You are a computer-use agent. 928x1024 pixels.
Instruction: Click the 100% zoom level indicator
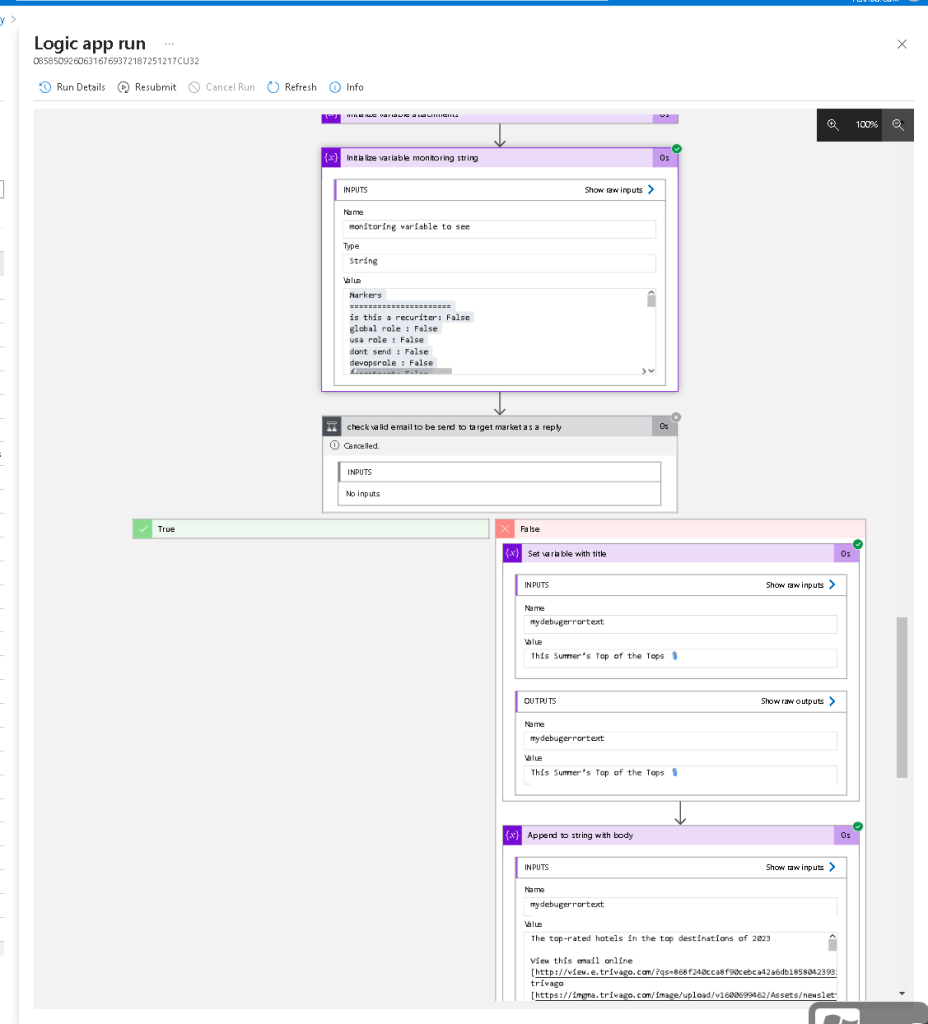point(866,125)
